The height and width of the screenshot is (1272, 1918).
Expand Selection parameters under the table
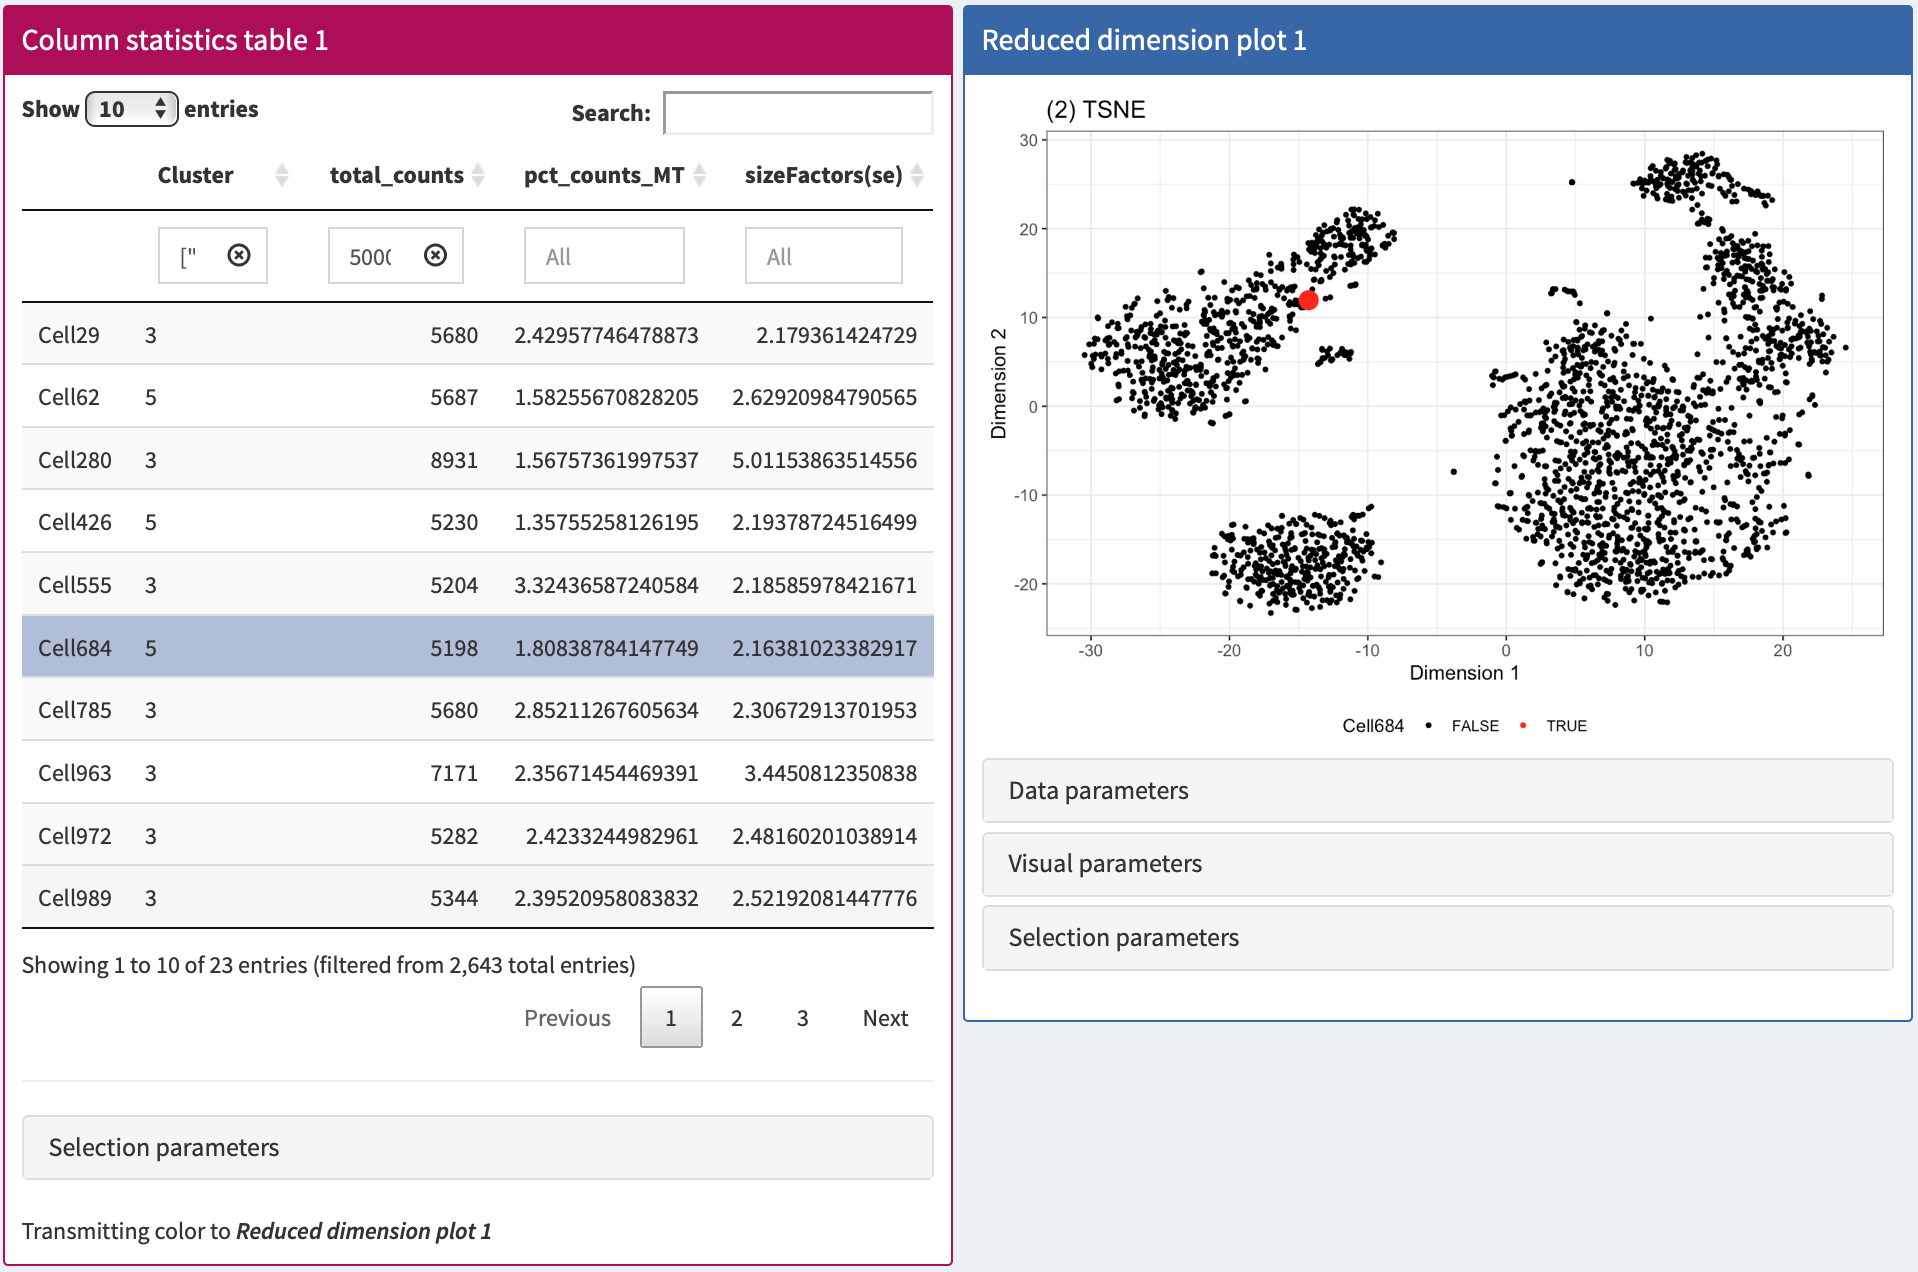tap(477, 1148)
